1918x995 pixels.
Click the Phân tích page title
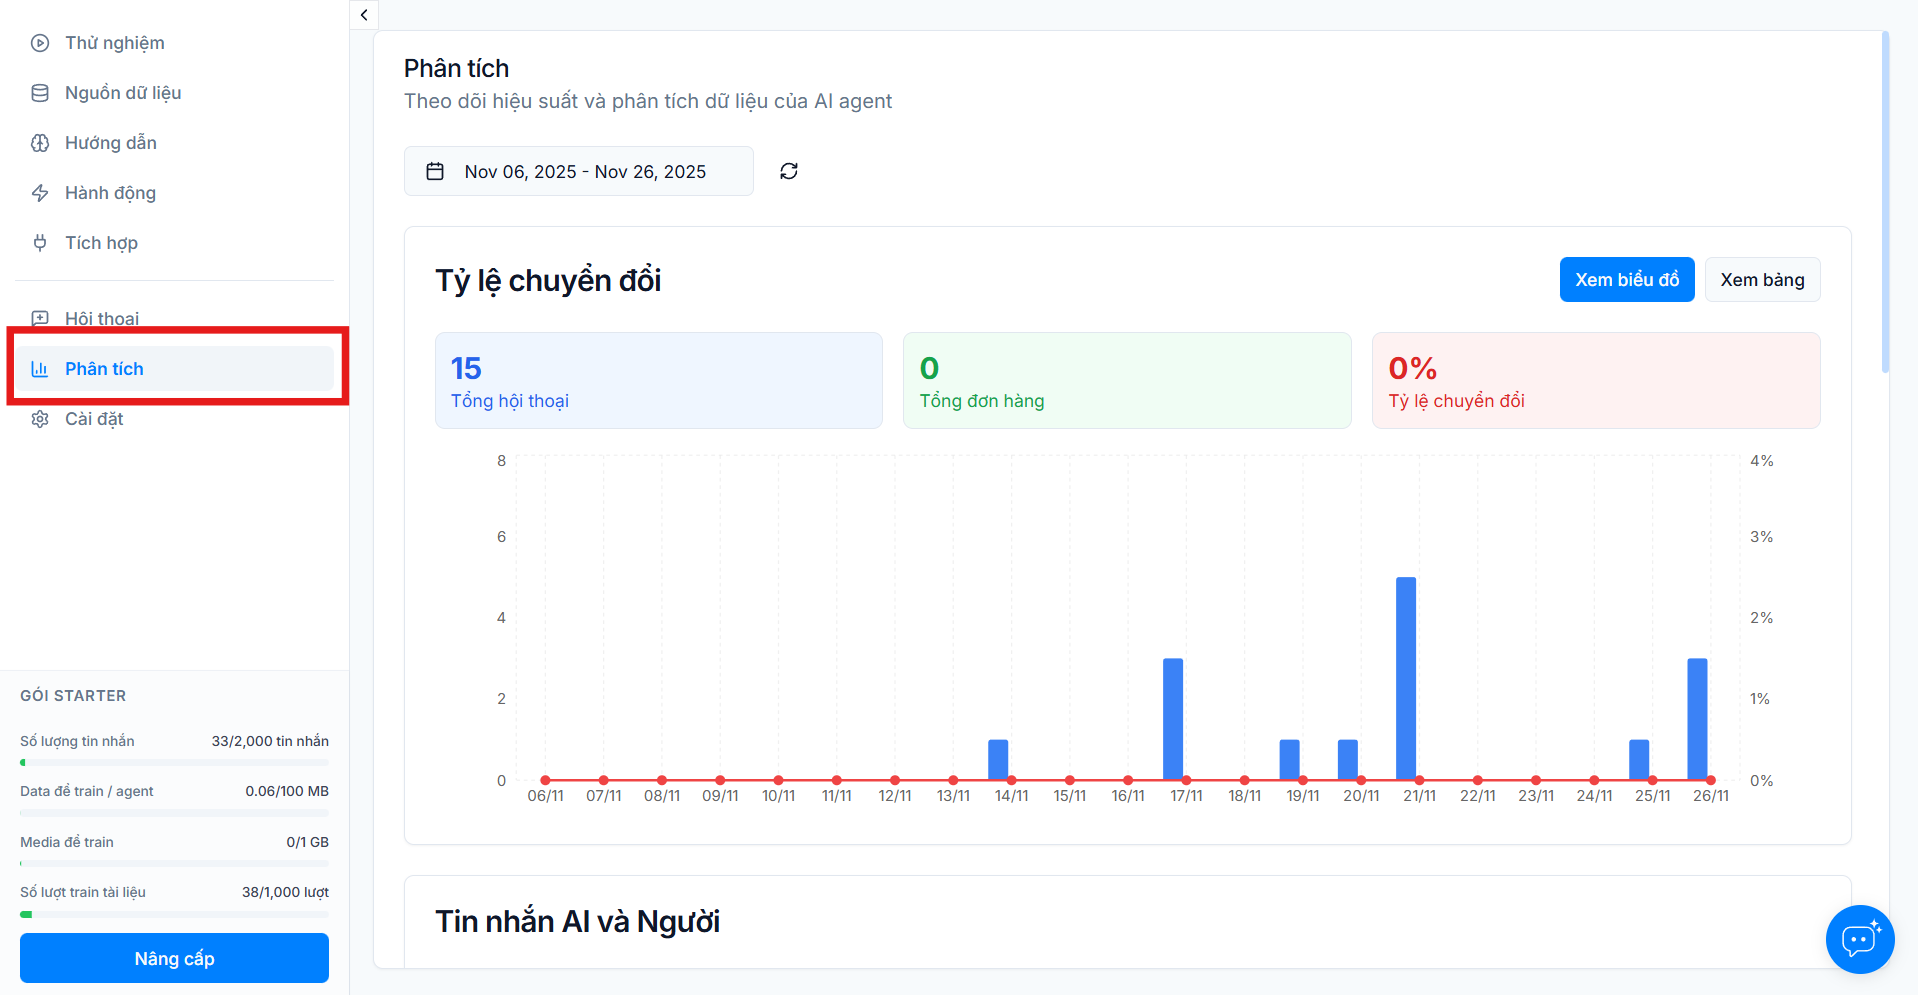tap(456, 68)
